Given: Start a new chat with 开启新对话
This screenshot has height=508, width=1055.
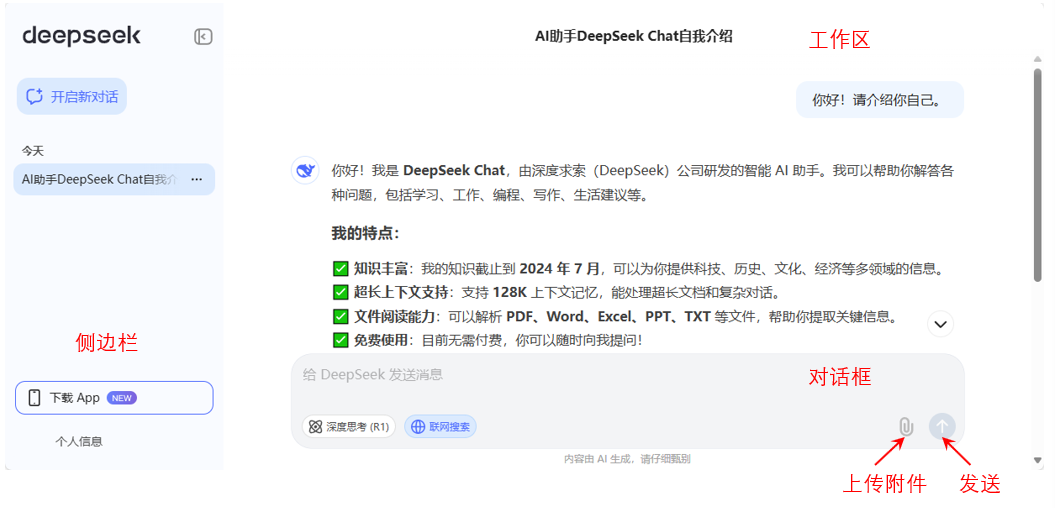Looking at the screenshot, I should [72, 96].
